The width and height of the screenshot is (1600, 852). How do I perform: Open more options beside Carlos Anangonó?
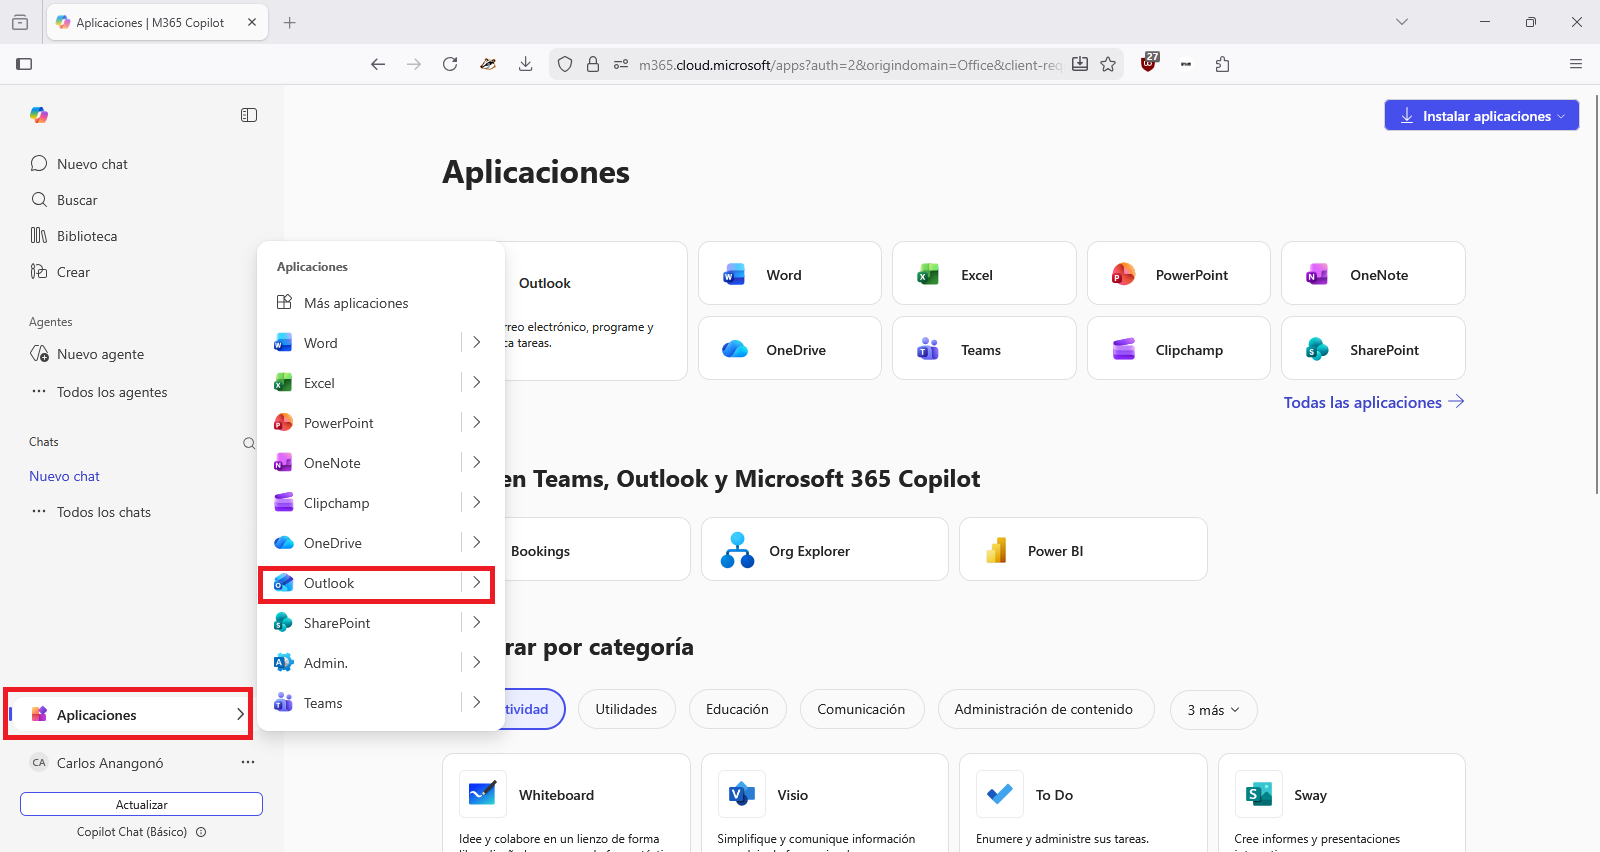coord(248,762)
